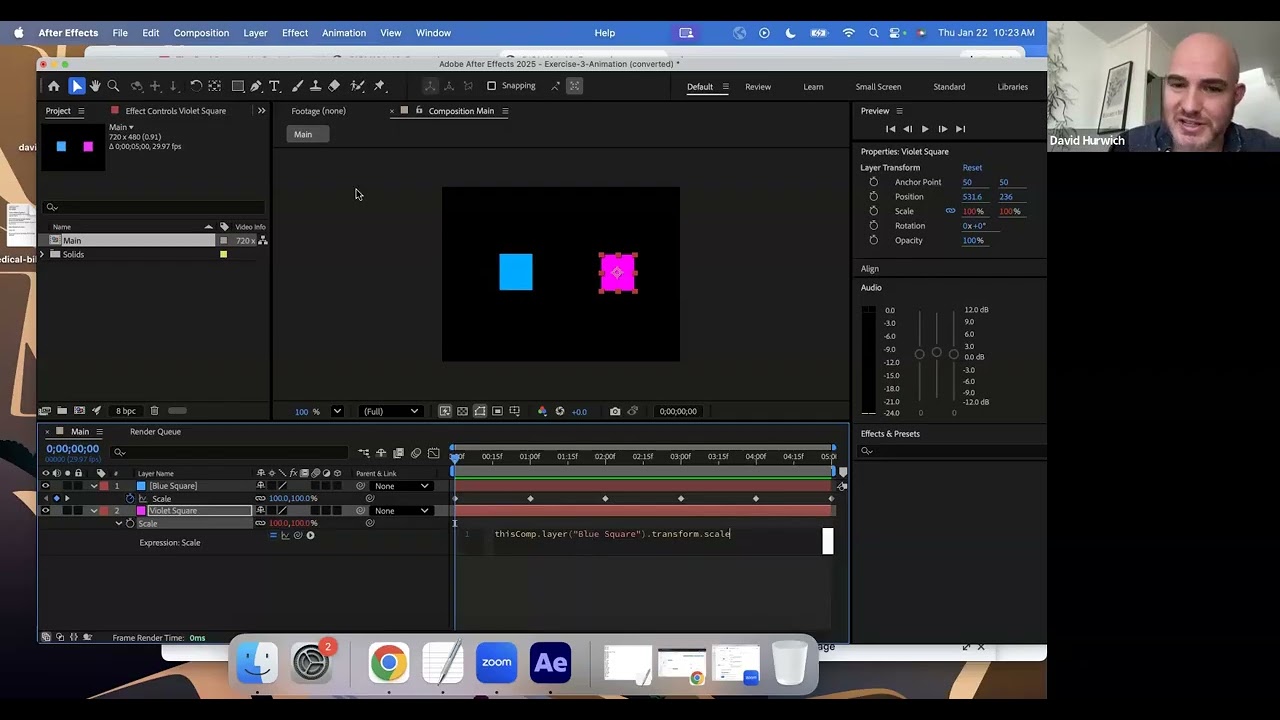Viewport: 1280px width, 720px height.
Task: Switch to Render Queue tab
Action: (x=155, y=432)
